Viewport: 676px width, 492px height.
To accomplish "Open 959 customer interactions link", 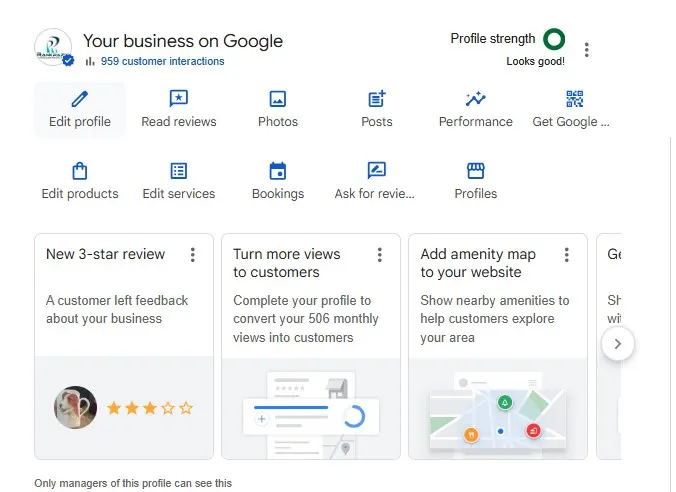I will (x=163, y=61).
